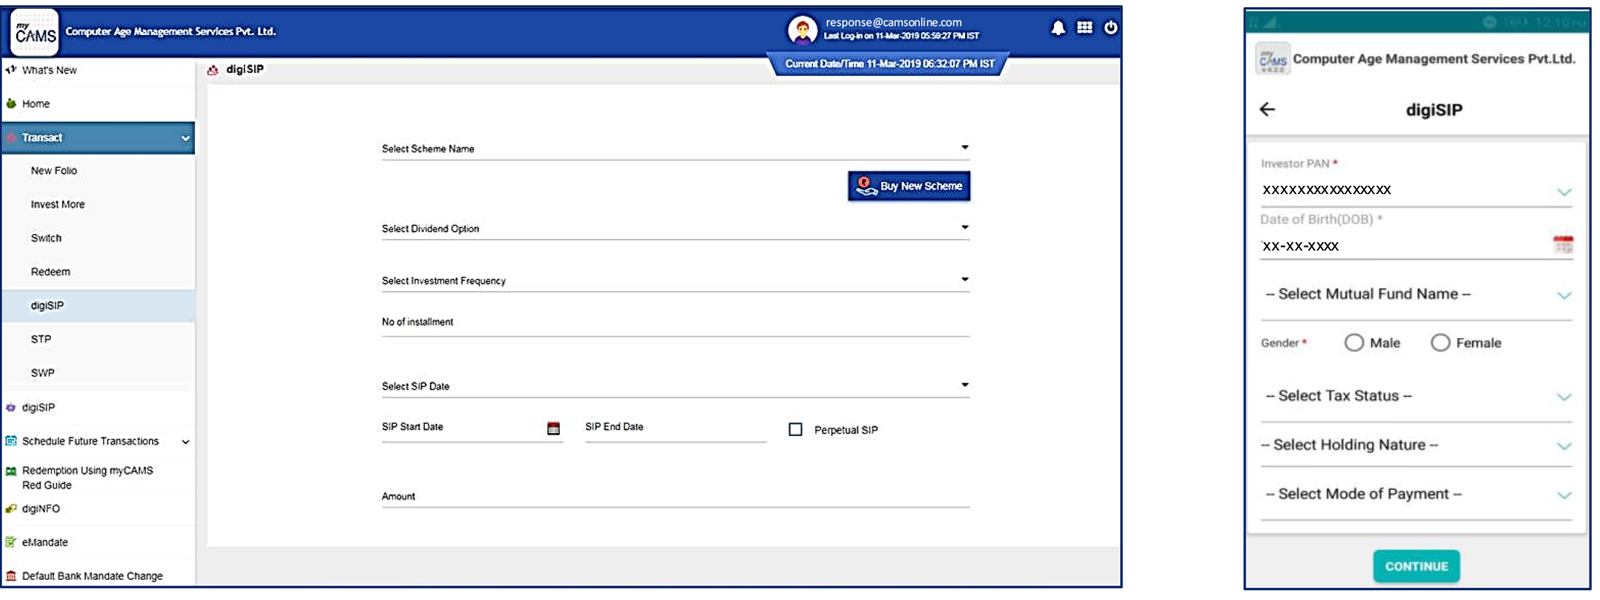This screenshot has width=1600, height=600.
Task: Click the user profile avatar icon
Action: tap(802, 30)
